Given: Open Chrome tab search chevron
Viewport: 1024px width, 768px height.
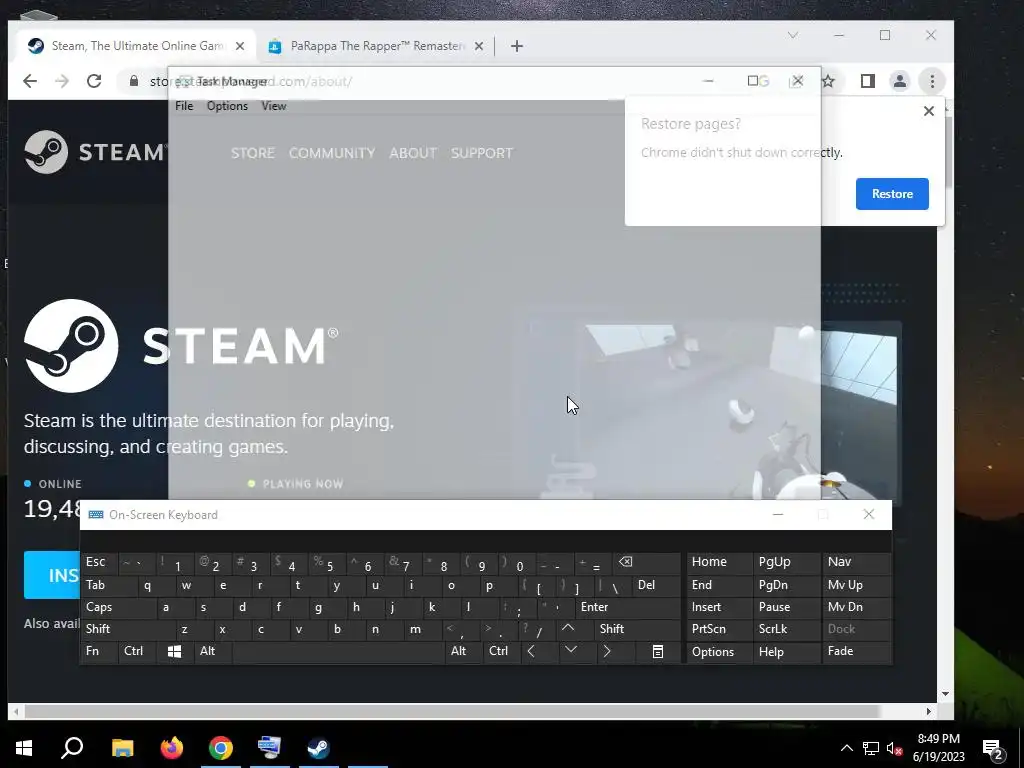Looking at the screenshot, I should [x=793, y=35].
